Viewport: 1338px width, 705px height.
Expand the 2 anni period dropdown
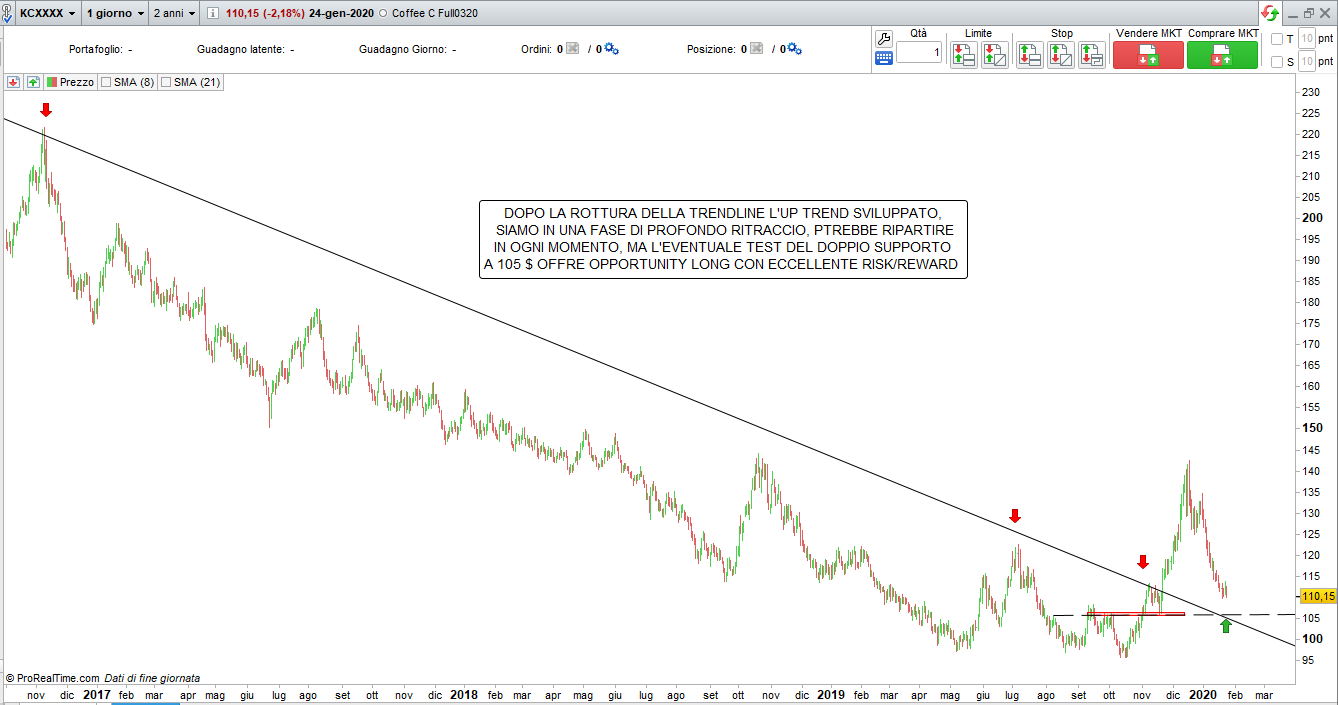click(173, 13)
